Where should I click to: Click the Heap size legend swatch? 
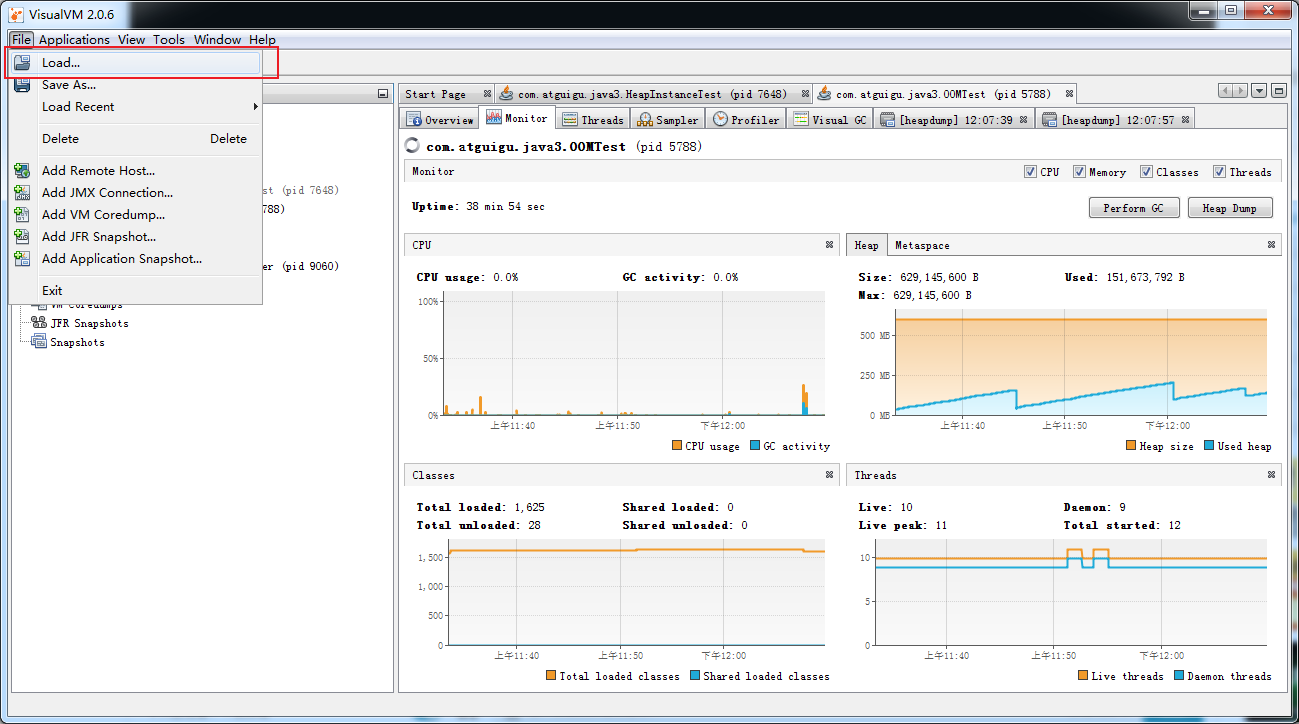coord(1130,446)
